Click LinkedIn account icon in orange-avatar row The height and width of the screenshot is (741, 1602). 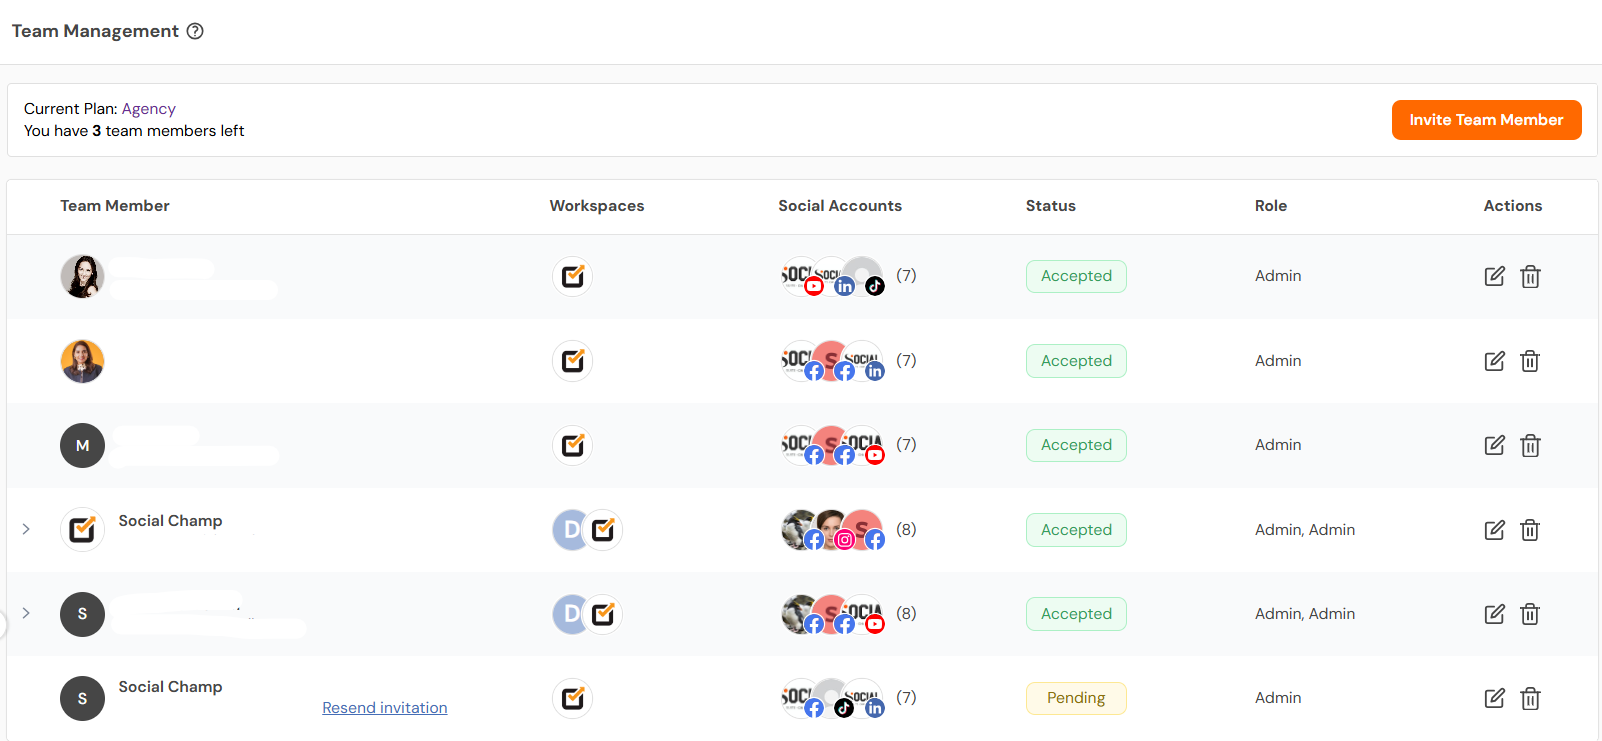pyautogui.click(x=875, y=371)
